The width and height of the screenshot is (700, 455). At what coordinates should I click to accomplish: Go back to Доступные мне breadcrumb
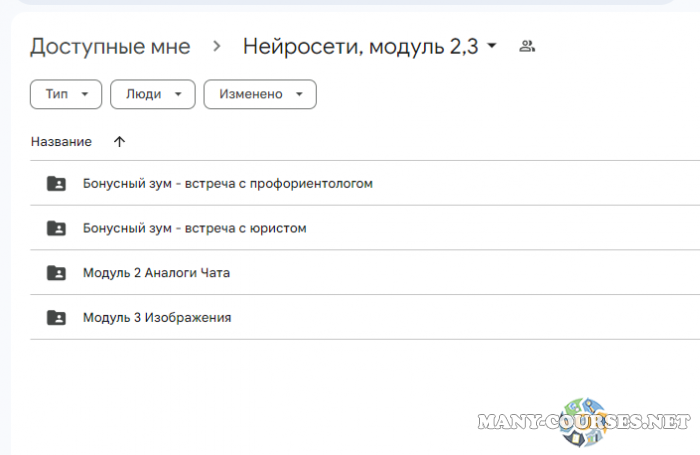110,46
